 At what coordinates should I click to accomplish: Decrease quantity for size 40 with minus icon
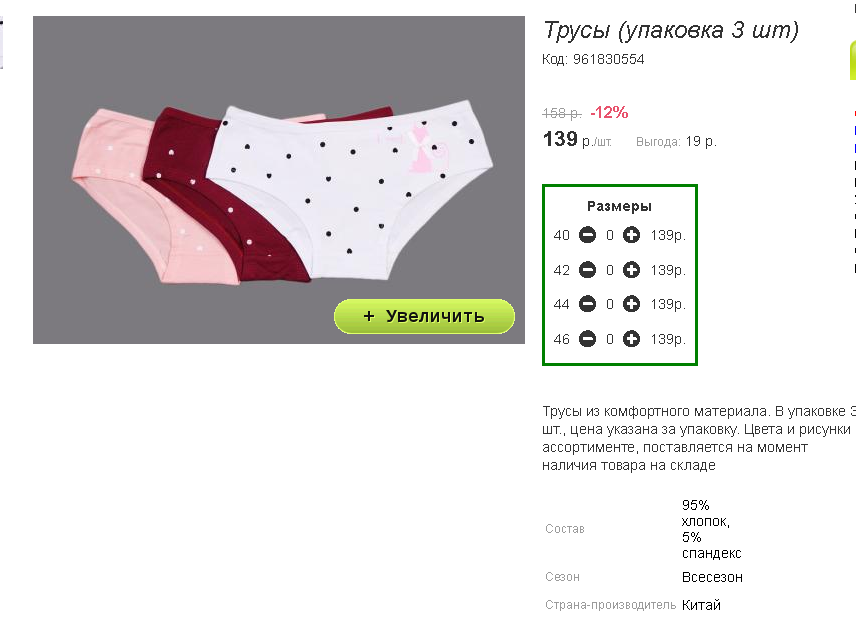[586, 236]
